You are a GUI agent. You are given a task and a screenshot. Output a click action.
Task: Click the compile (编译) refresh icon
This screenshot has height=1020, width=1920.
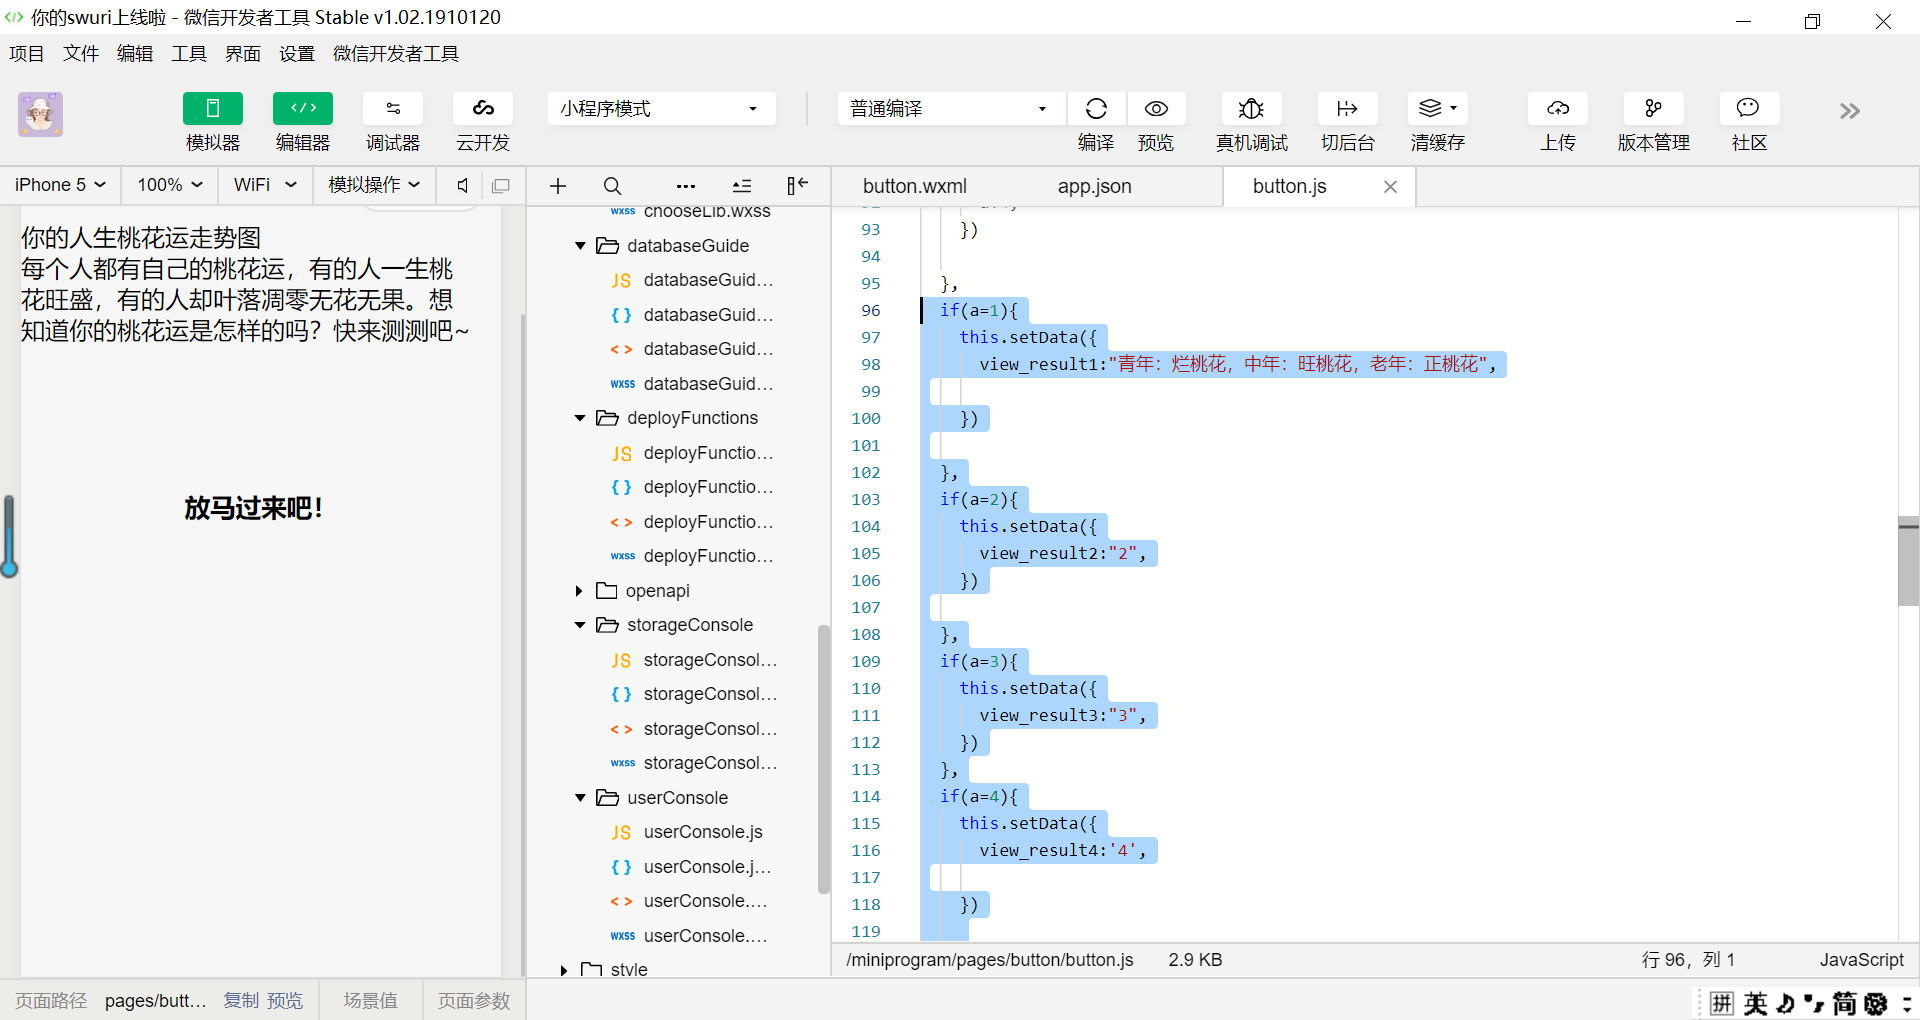[x=1096, y=109]
